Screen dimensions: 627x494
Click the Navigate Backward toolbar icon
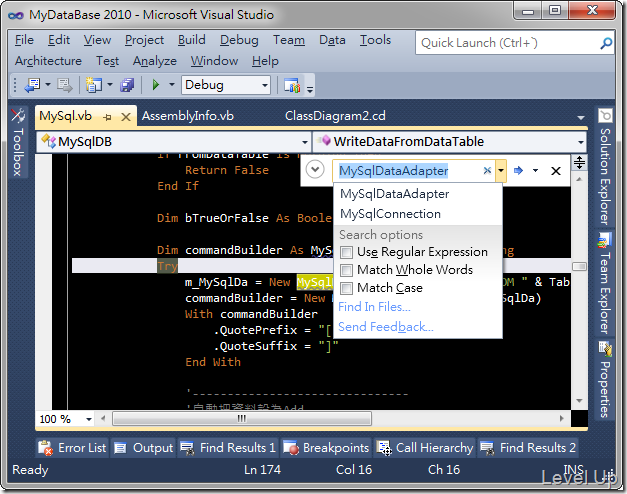(32, 85)
